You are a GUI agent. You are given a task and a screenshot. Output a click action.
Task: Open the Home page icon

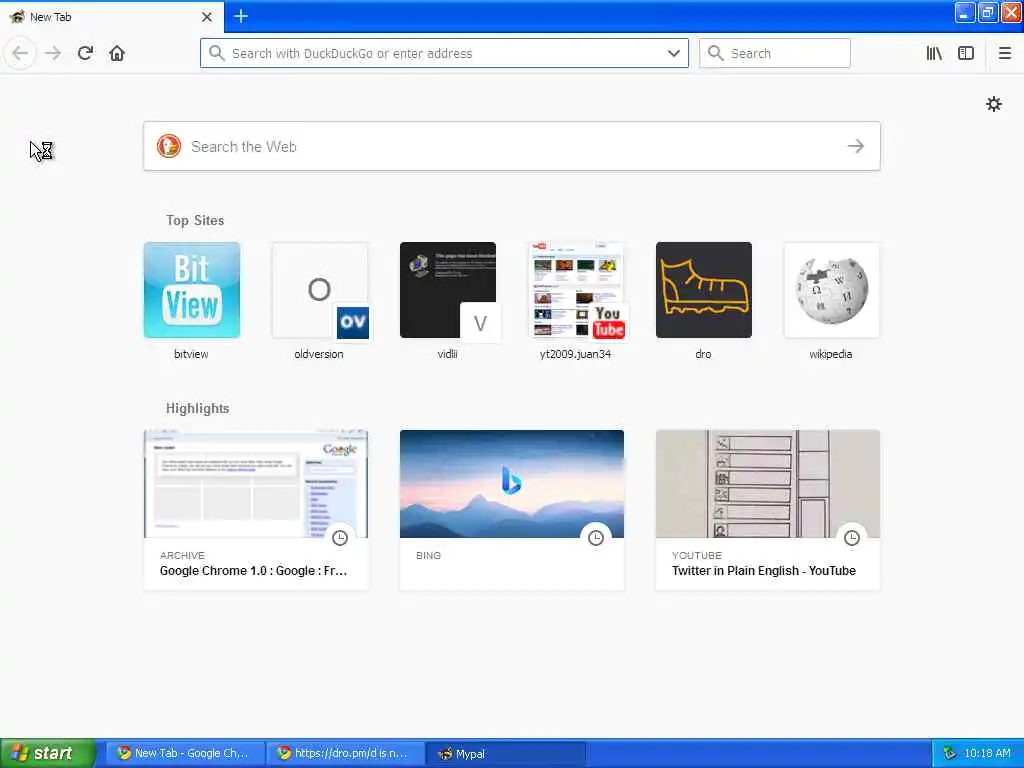[x=117, y=54]
